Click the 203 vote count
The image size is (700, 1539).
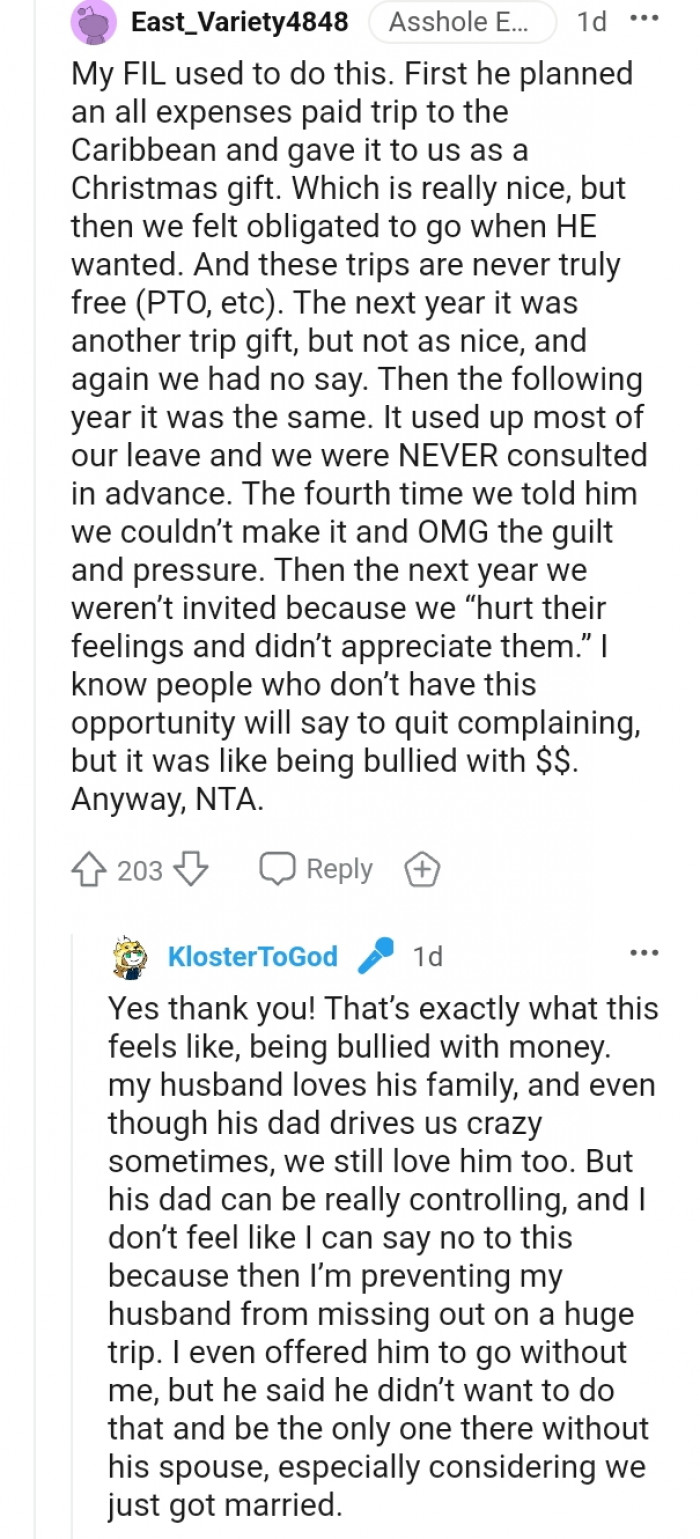coord(138,869)
